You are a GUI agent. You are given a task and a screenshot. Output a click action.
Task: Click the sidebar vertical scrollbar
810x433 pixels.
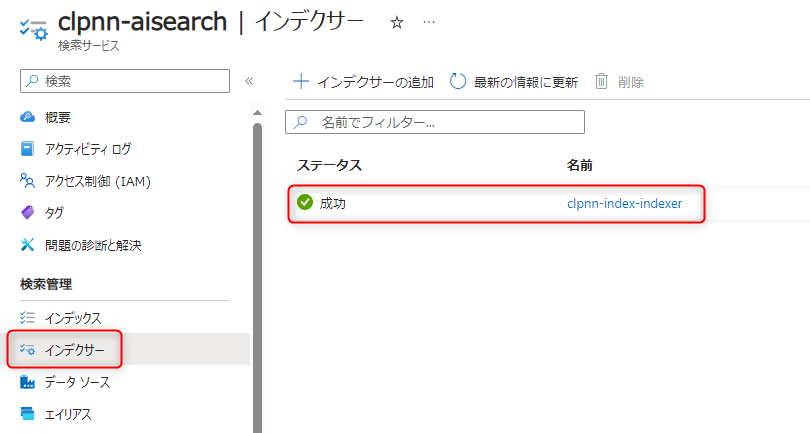[257, 250]
